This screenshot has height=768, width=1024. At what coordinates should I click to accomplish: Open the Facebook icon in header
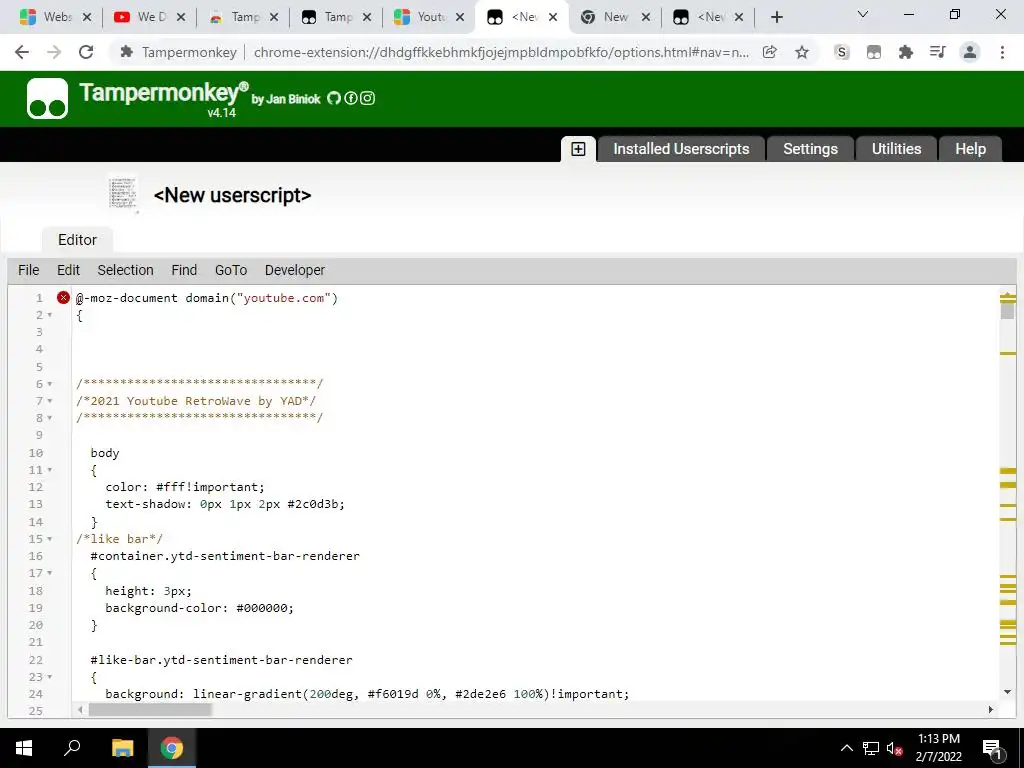tap(351, 98)
